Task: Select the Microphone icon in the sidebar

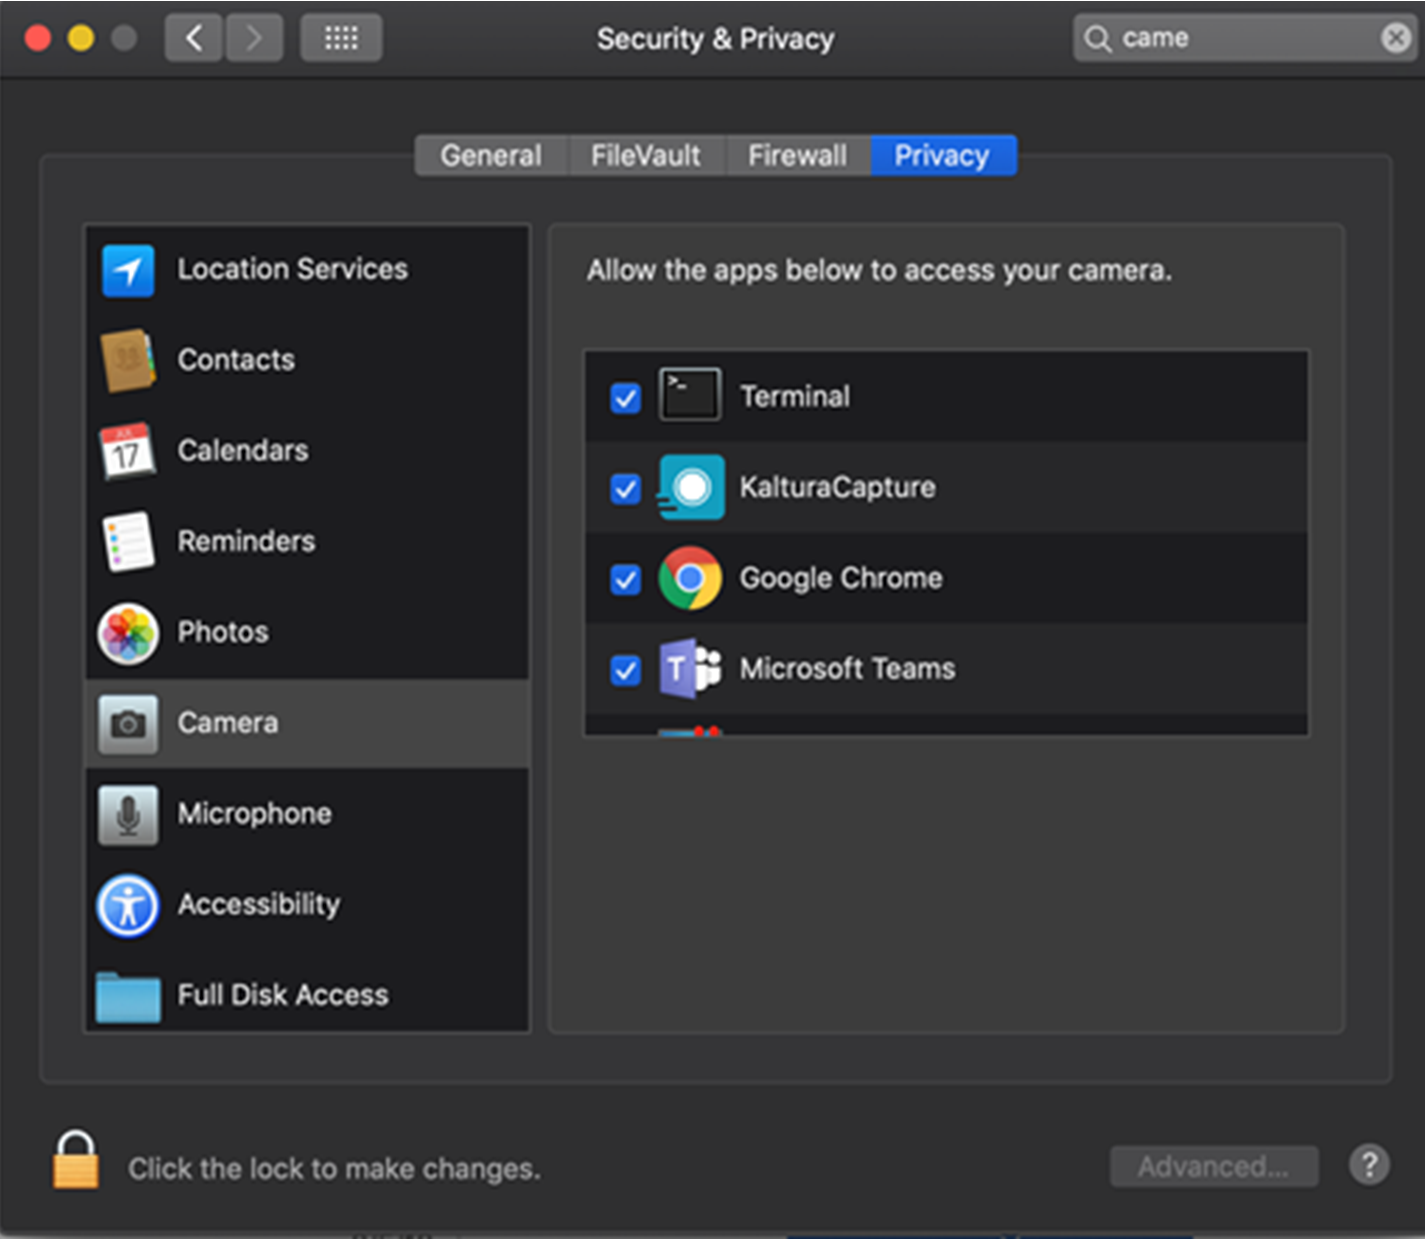Action: pos(128,815)
